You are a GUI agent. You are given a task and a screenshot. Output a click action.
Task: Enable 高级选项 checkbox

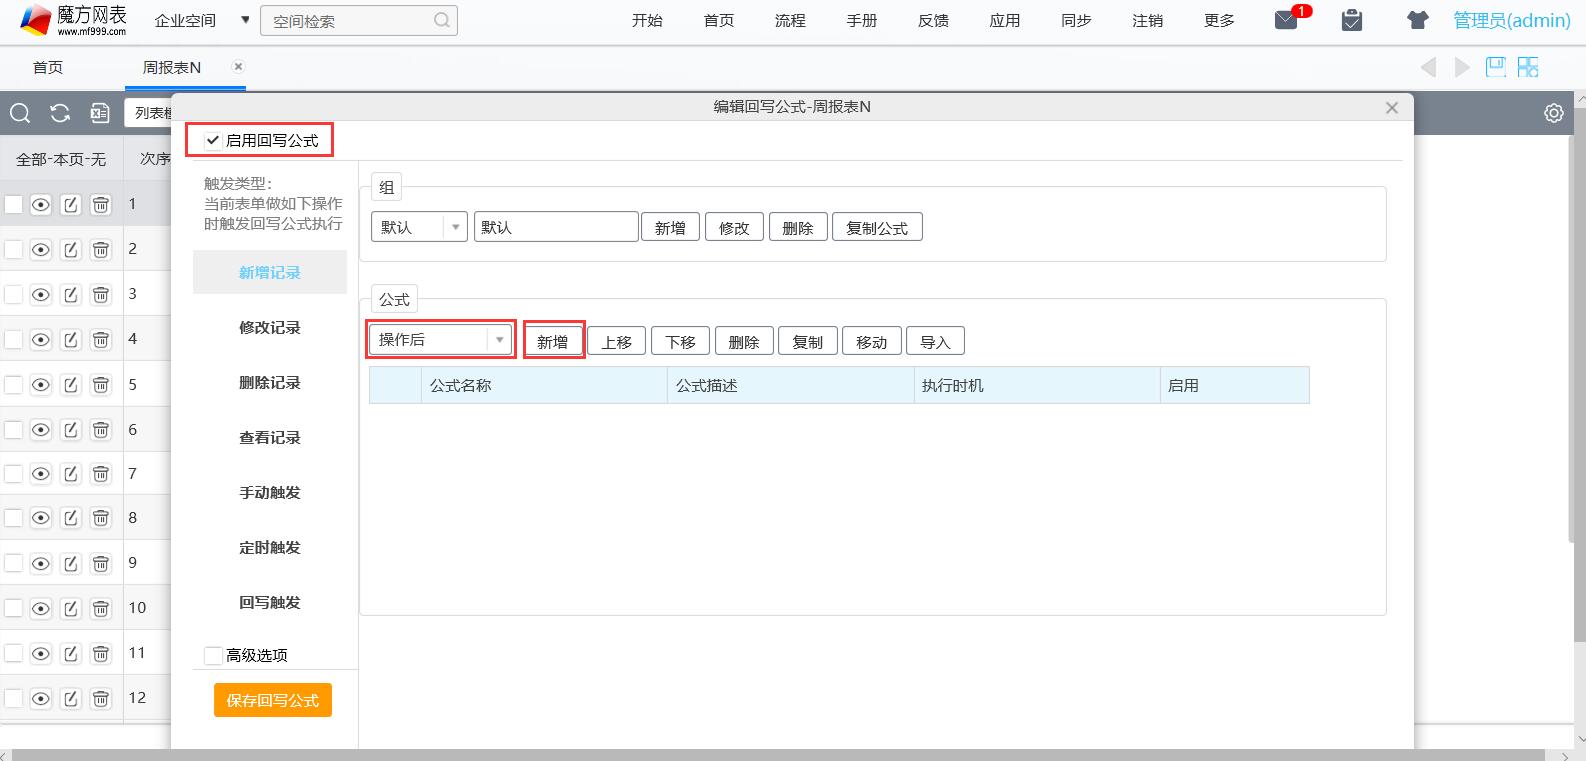point(212,655)
